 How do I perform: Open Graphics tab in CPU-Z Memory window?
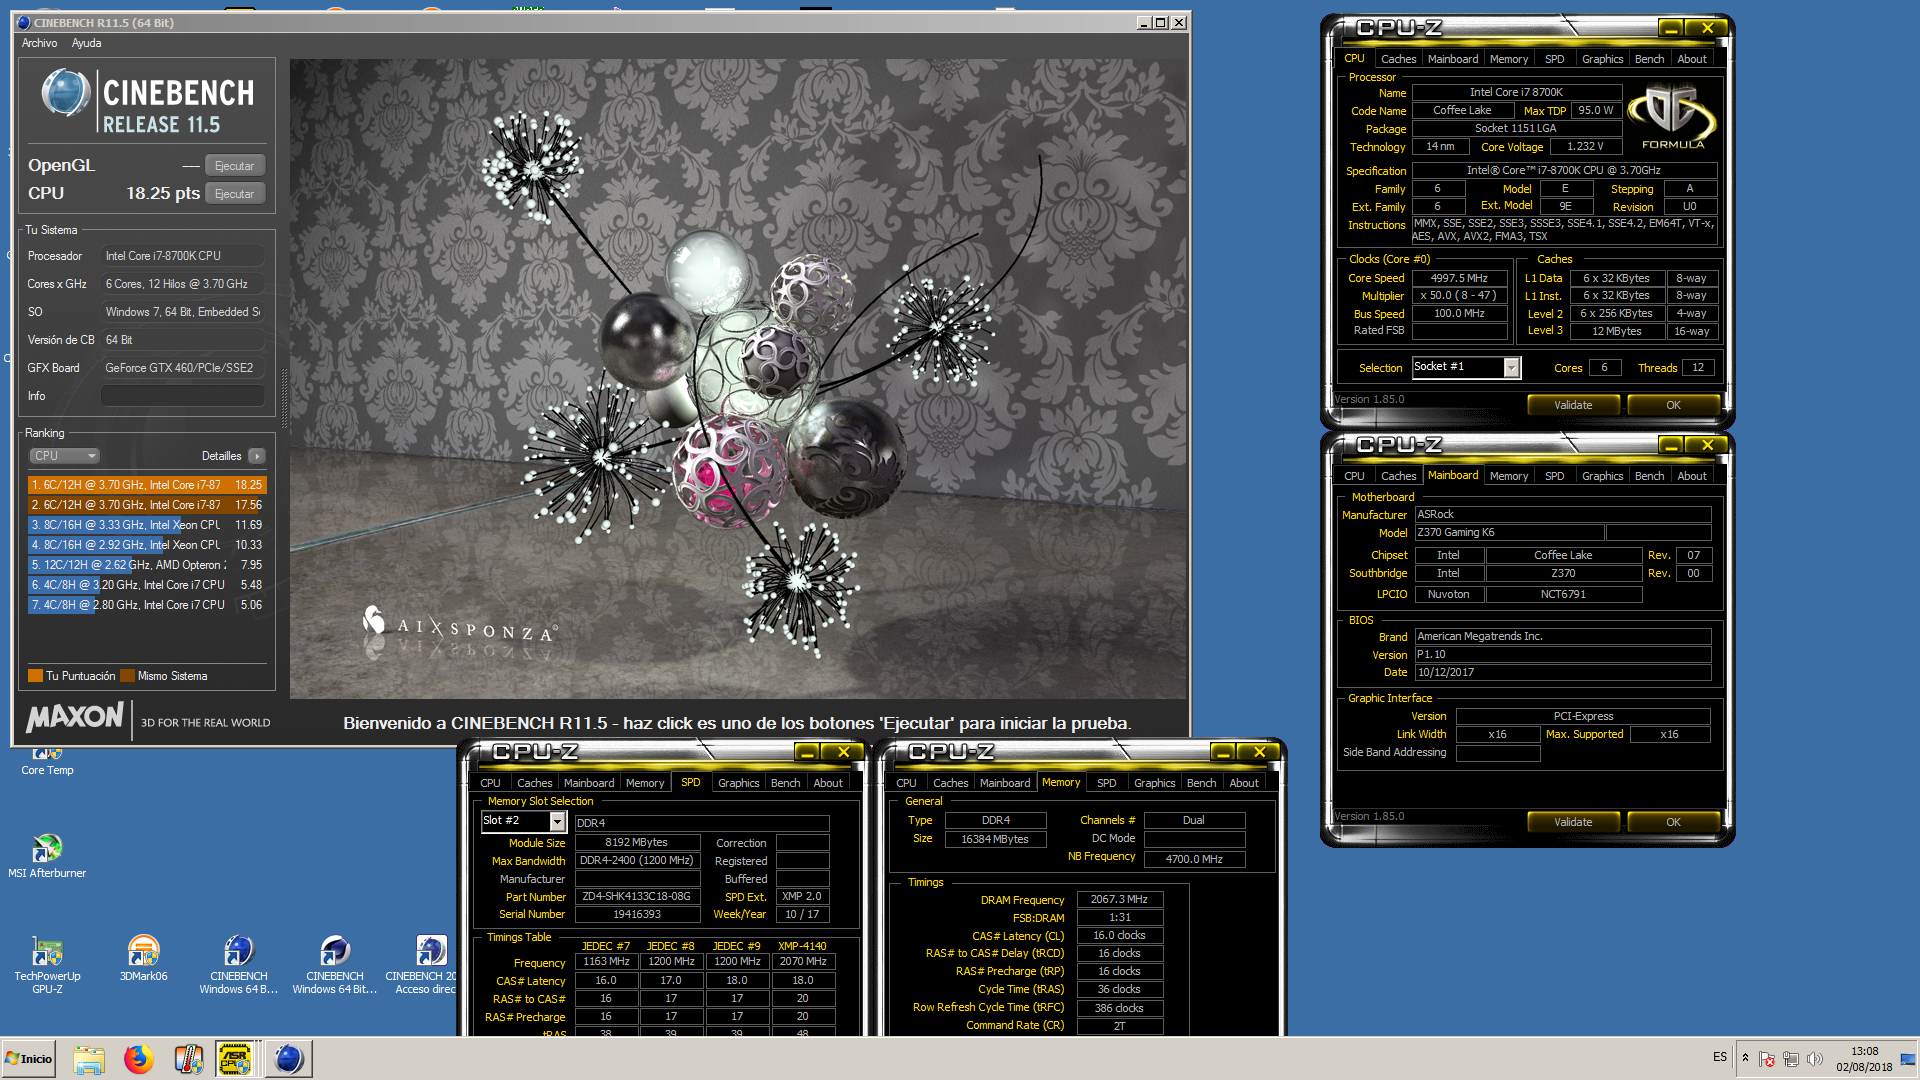1154,783
